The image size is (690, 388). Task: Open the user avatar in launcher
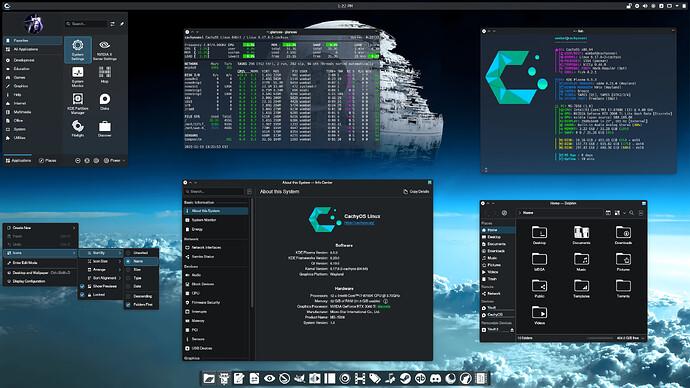(x=33, y=23)
